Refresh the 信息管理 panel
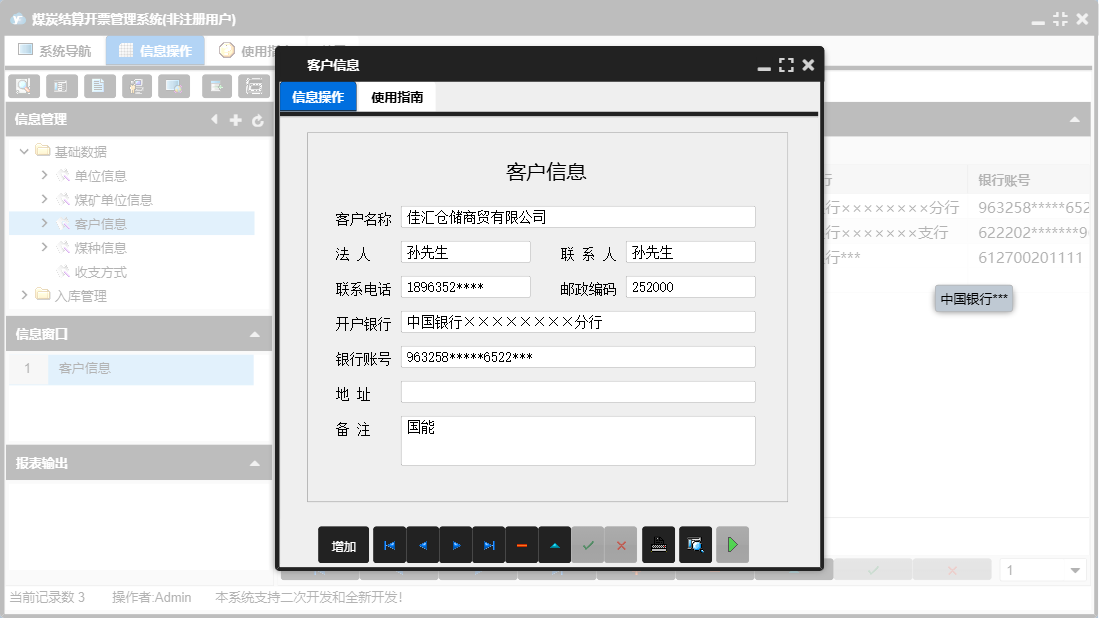Viewport: 1099px width, 618px height. coord(258,120)
